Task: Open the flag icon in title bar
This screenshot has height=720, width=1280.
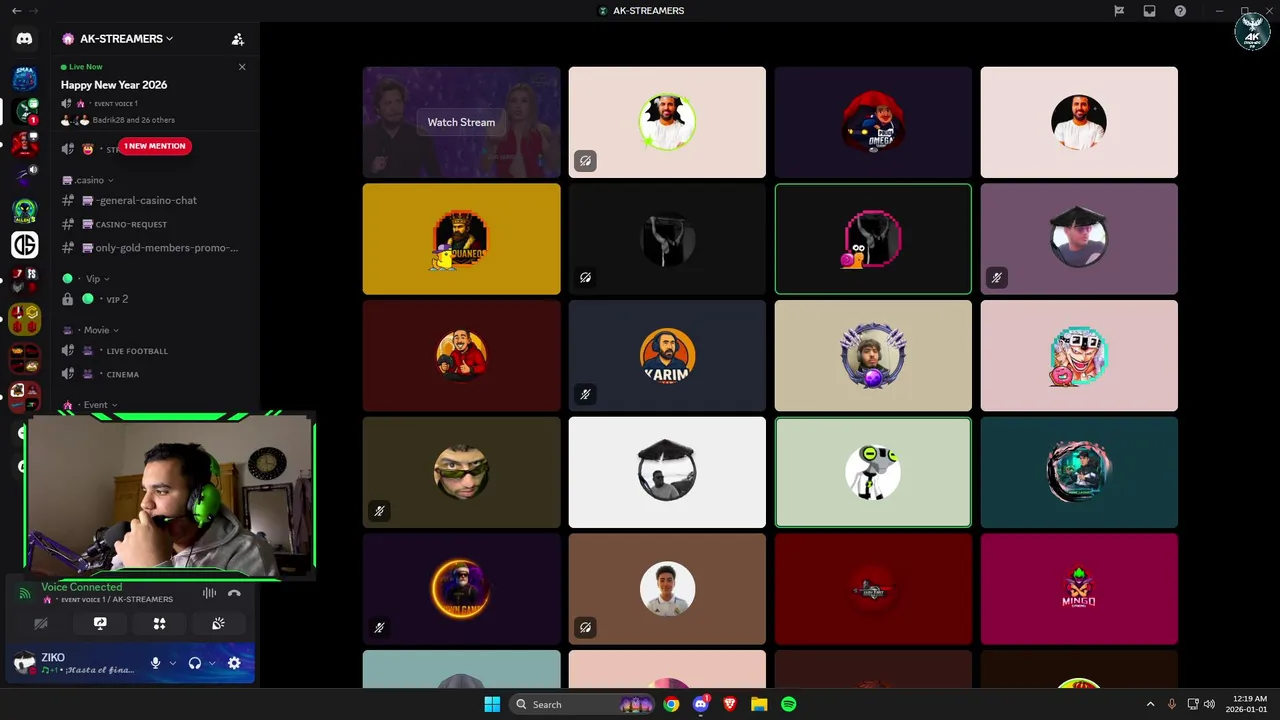Action: 1119,11
